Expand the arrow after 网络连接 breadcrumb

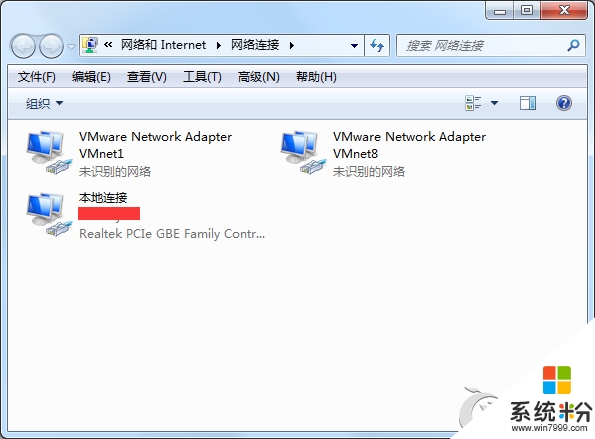(x=291, y=46)
